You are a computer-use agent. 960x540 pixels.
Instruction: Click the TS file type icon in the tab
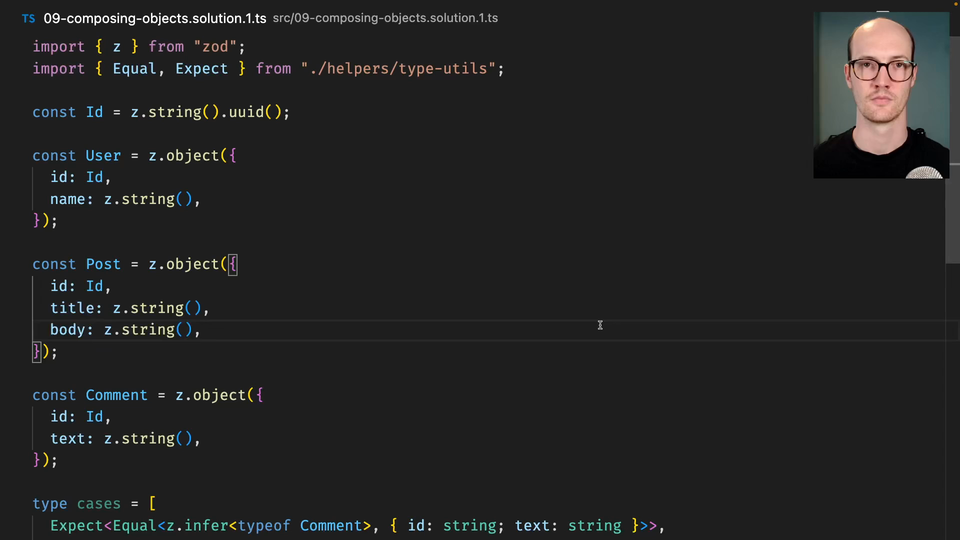pyautogui.click(x=28, y=18)
